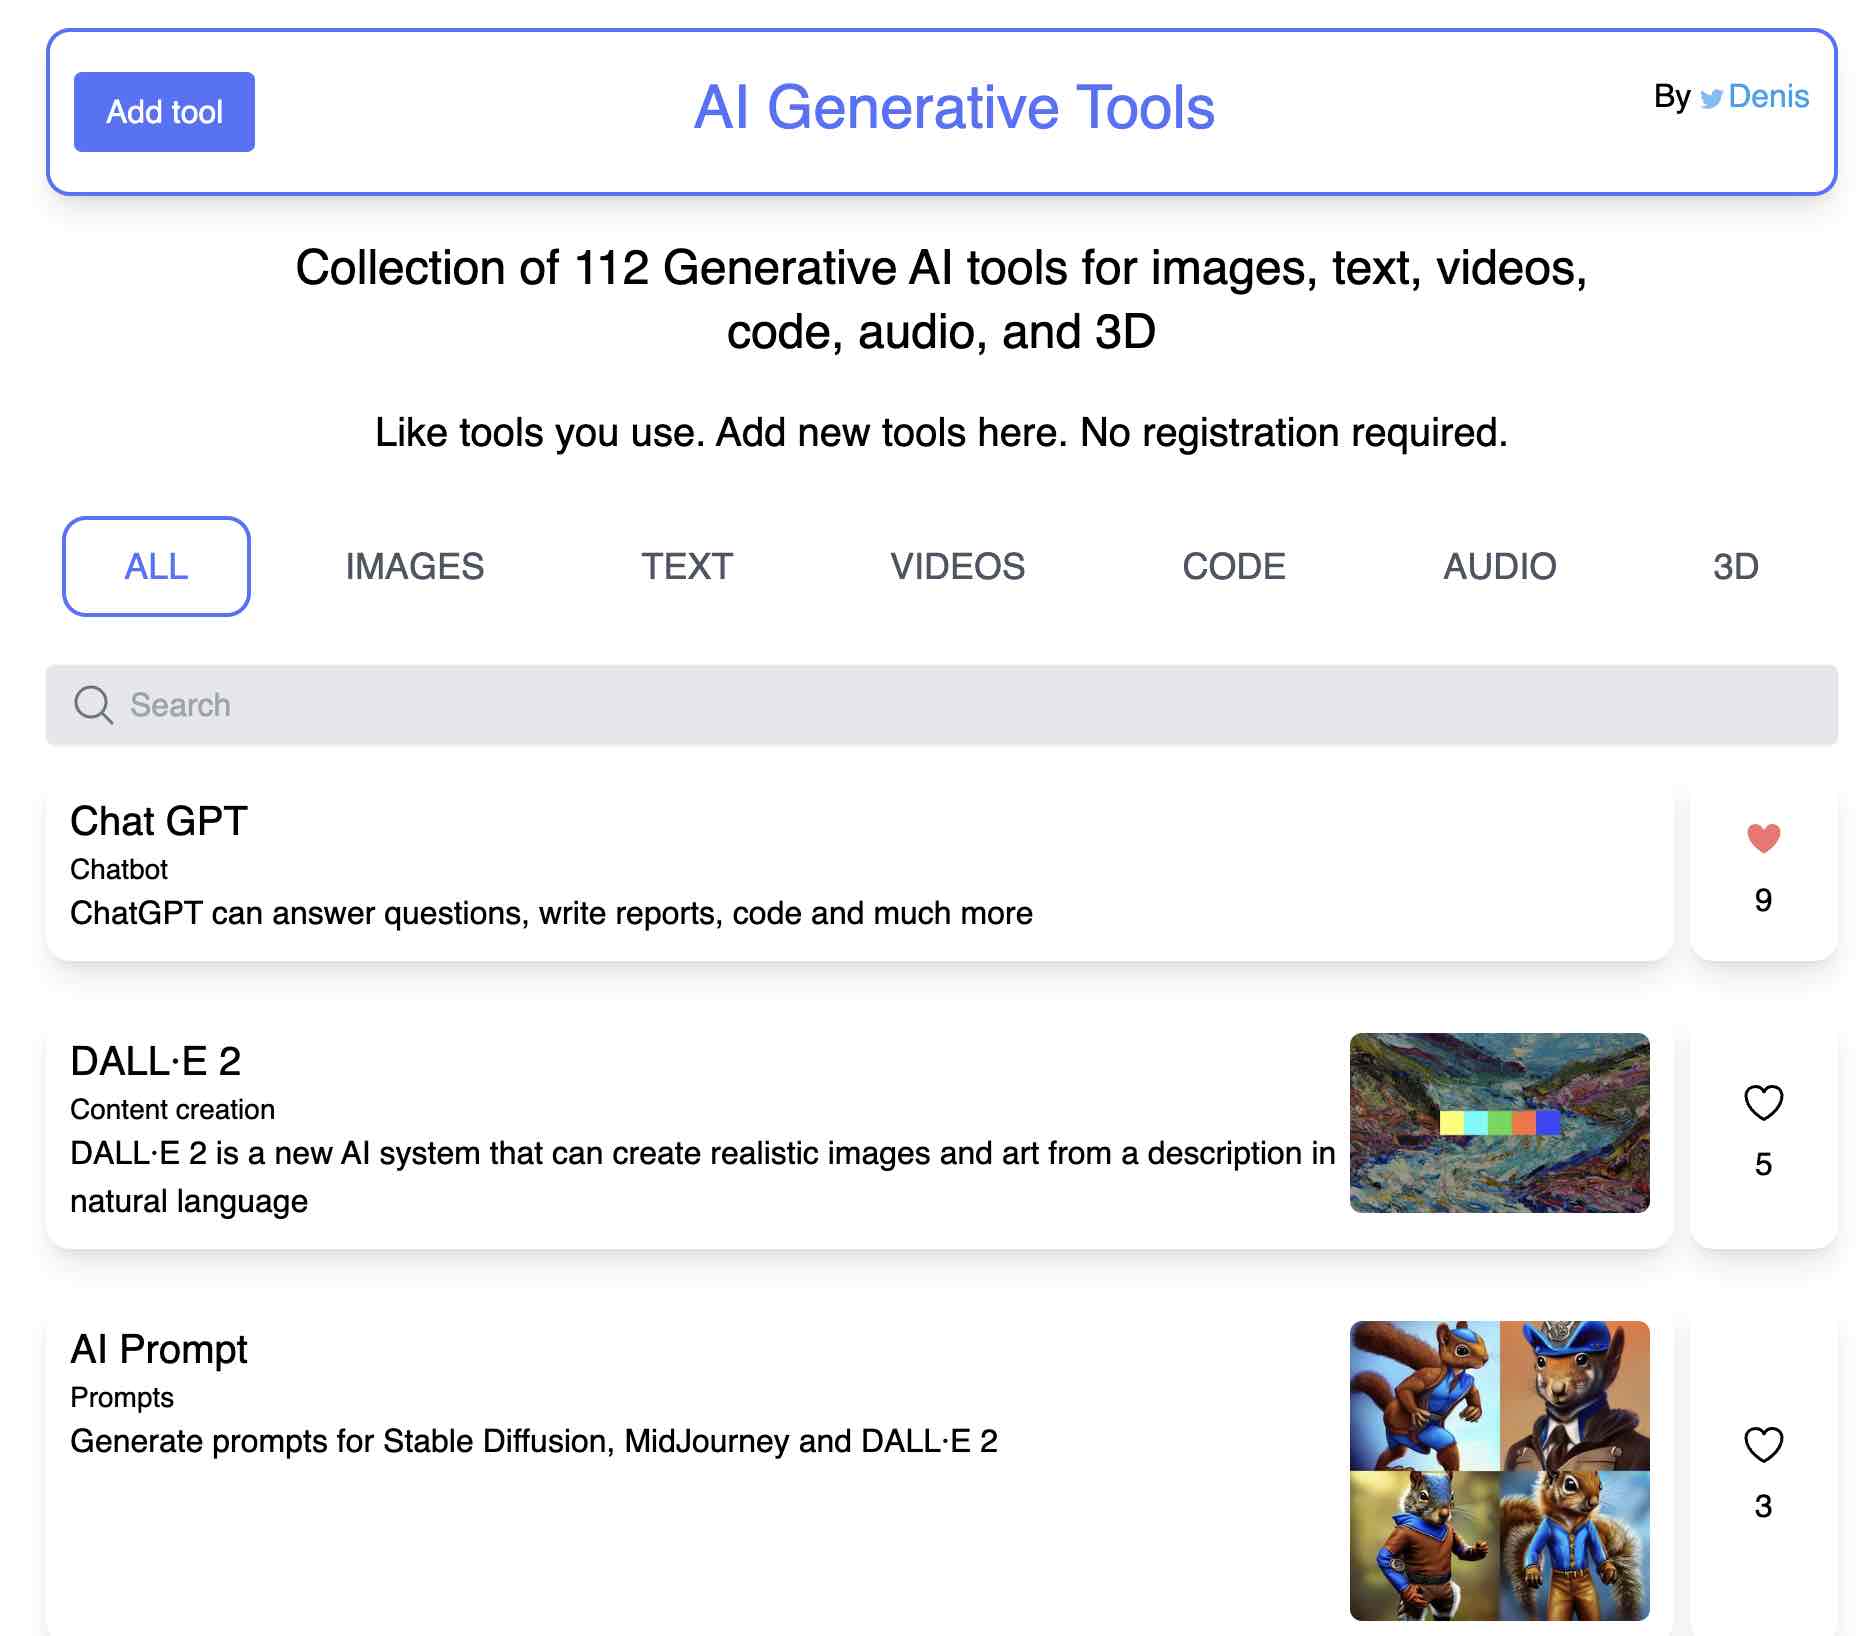This screenshot has width=1874, height=1636.
Task: Open Denis's Twitter profile link
Action: pyautogui.click(x=1768, y=96)
